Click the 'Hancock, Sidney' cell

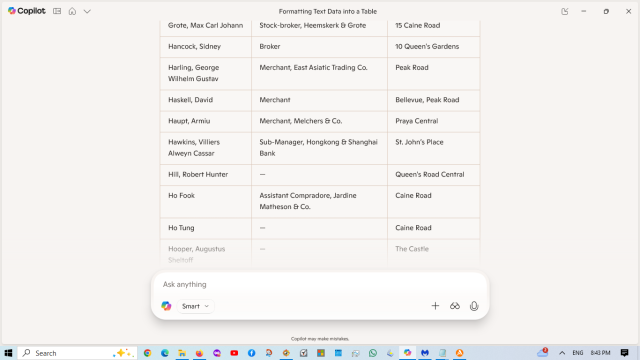click(x=206, y=47)
